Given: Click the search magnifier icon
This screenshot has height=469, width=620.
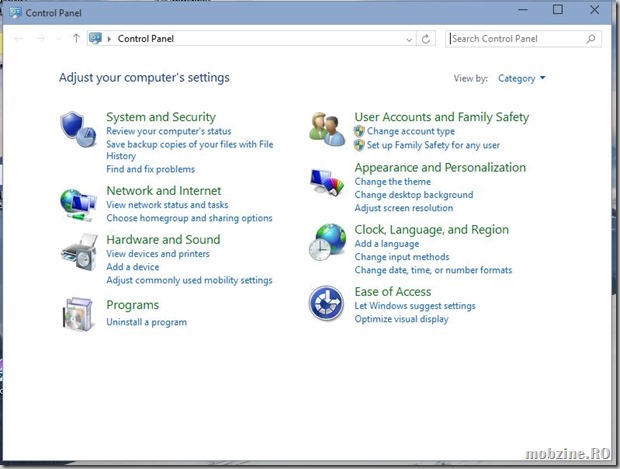Looking at the screenshot, I should pyautogui.click(x=591, y=39).
